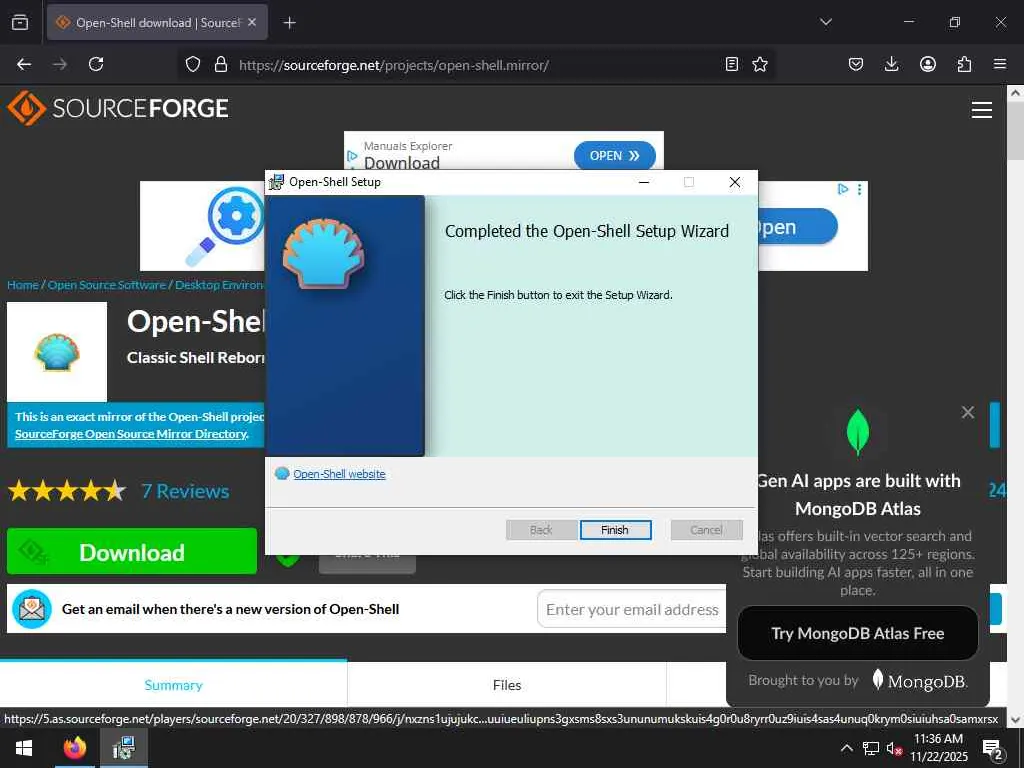Expand the list all tabs chevron
The image size is (1024, 768).
point(825,22)
